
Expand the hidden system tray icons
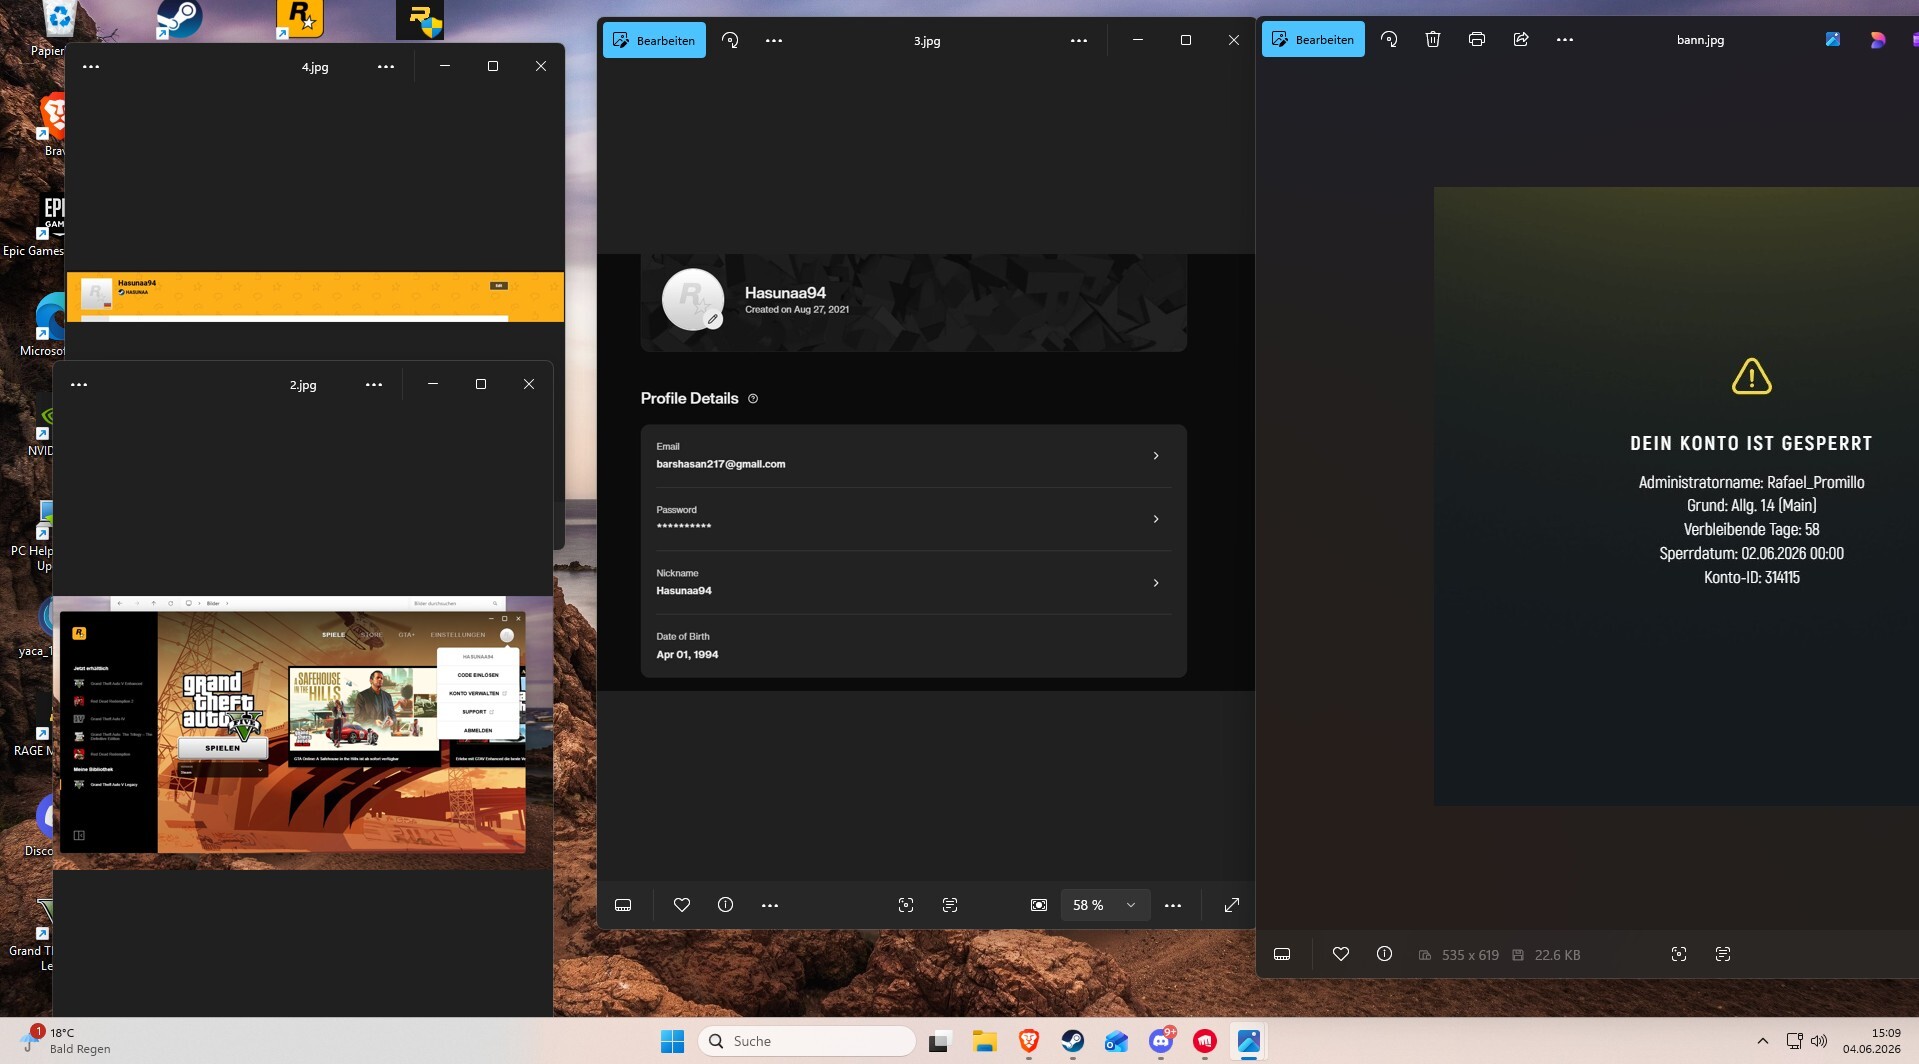(1763, 1041)
